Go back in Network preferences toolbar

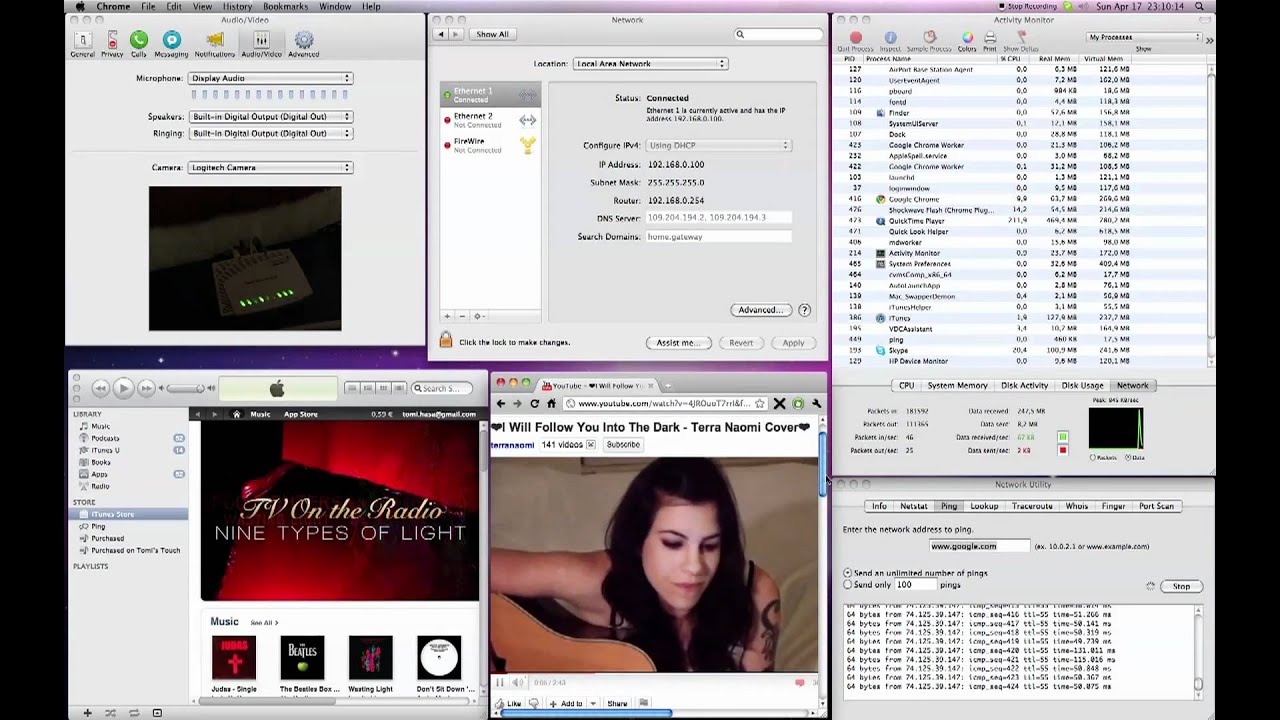[x=440, y=34]
